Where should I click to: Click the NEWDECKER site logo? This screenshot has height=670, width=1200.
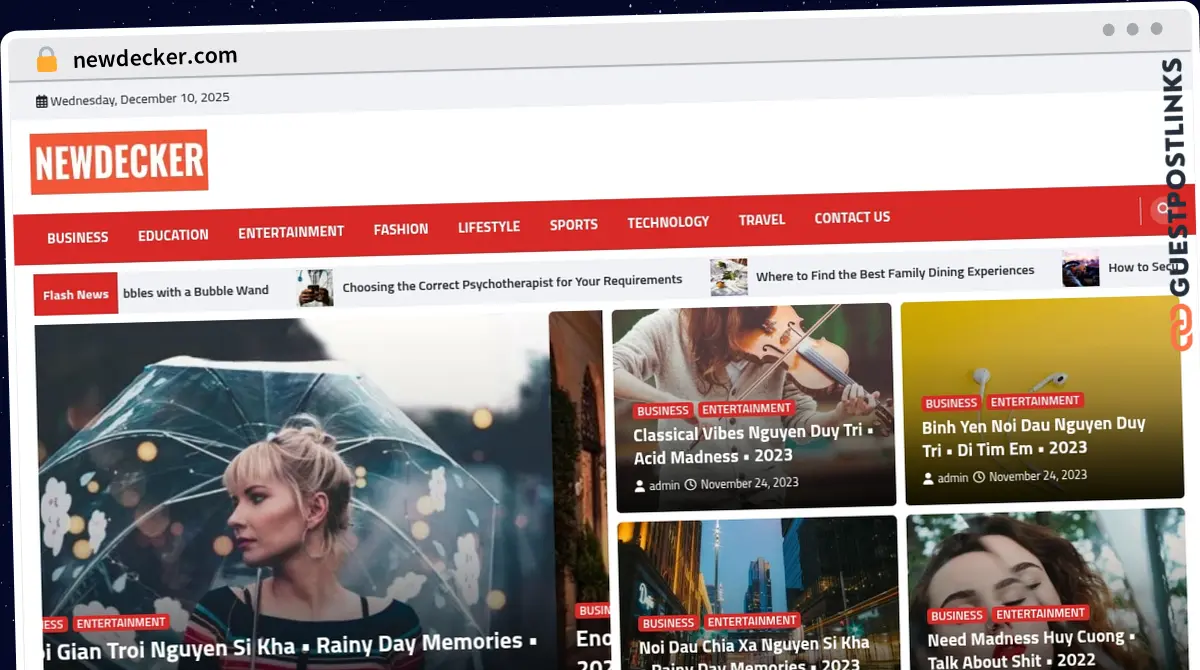pos(119,161)
